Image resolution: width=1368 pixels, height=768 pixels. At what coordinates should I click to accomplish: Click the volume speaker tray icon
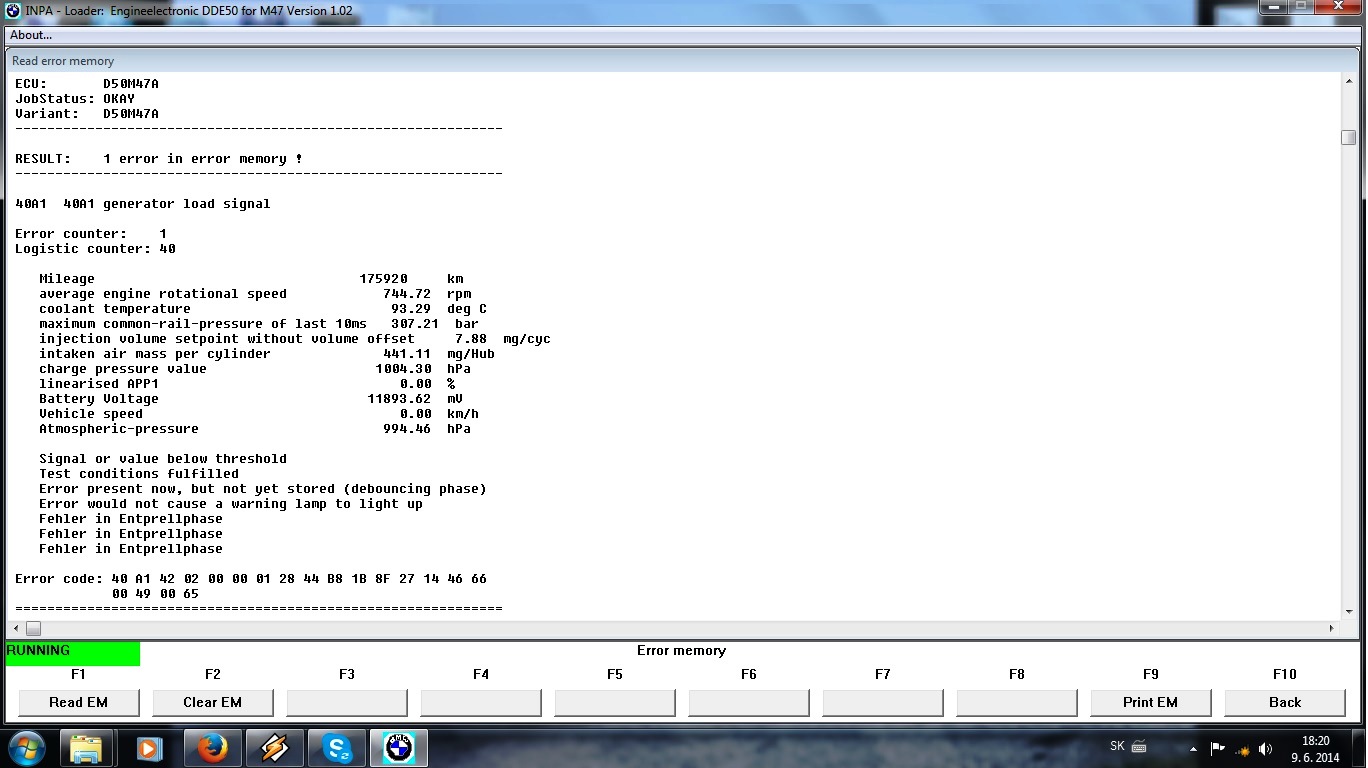click(x=1266, y=748)
